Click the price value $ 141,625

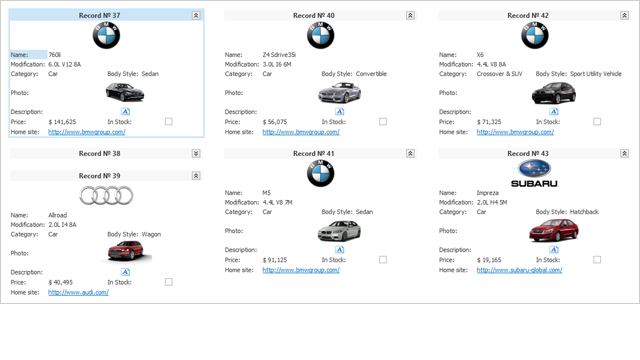(x=62, y=122)
